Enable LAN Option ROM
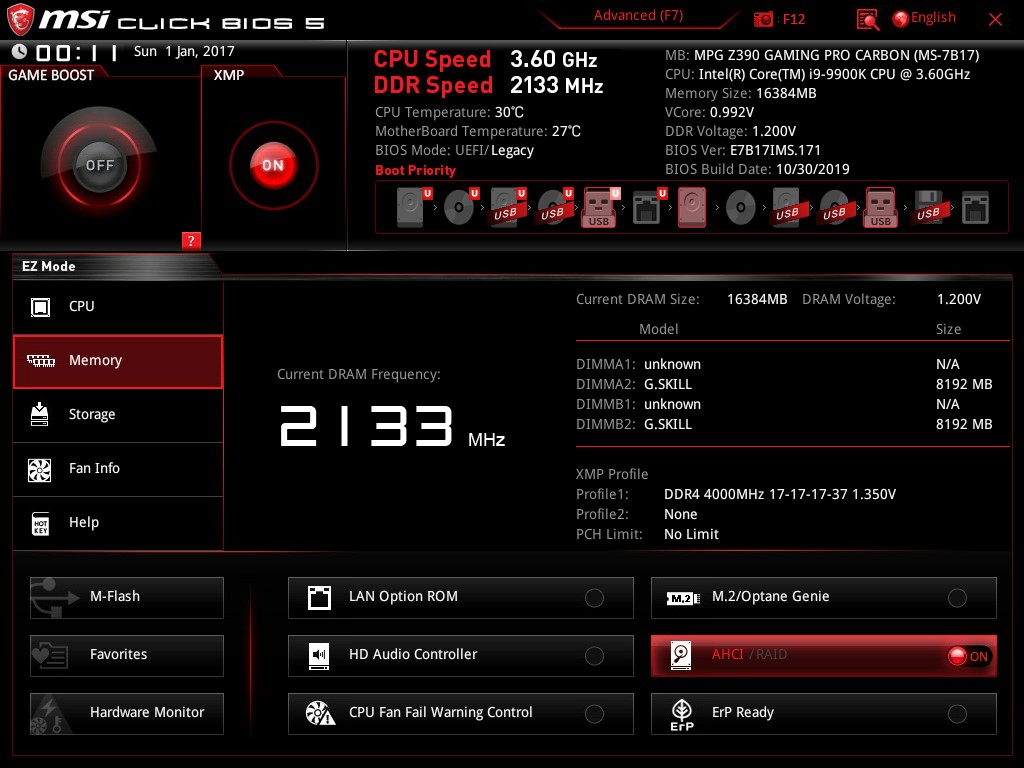Screen dimensions: 1024x768 [460, 598]
